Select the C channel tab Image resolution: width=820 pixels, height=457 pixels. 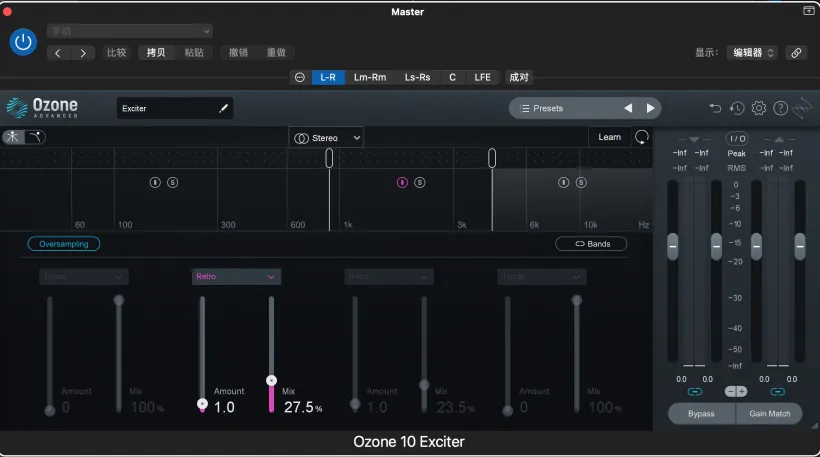click(452, 77)
